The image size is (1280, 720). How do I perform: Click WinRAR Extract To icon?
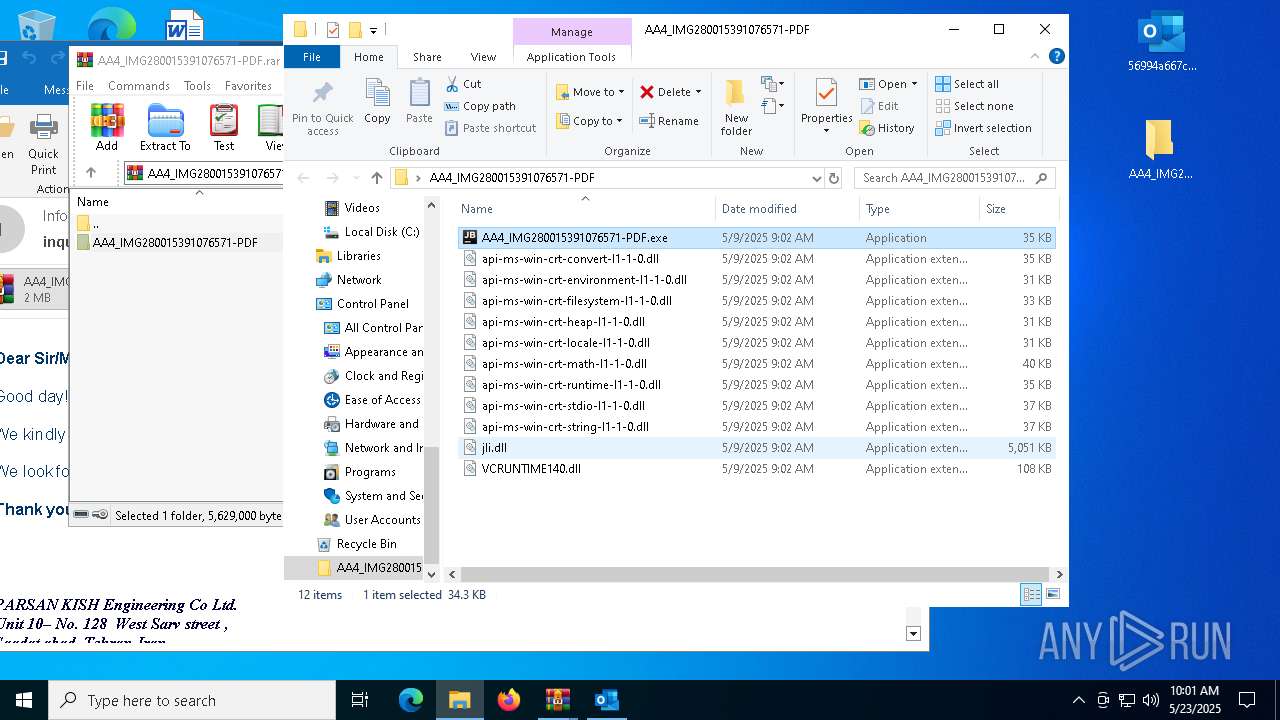[x=165, y=128]
